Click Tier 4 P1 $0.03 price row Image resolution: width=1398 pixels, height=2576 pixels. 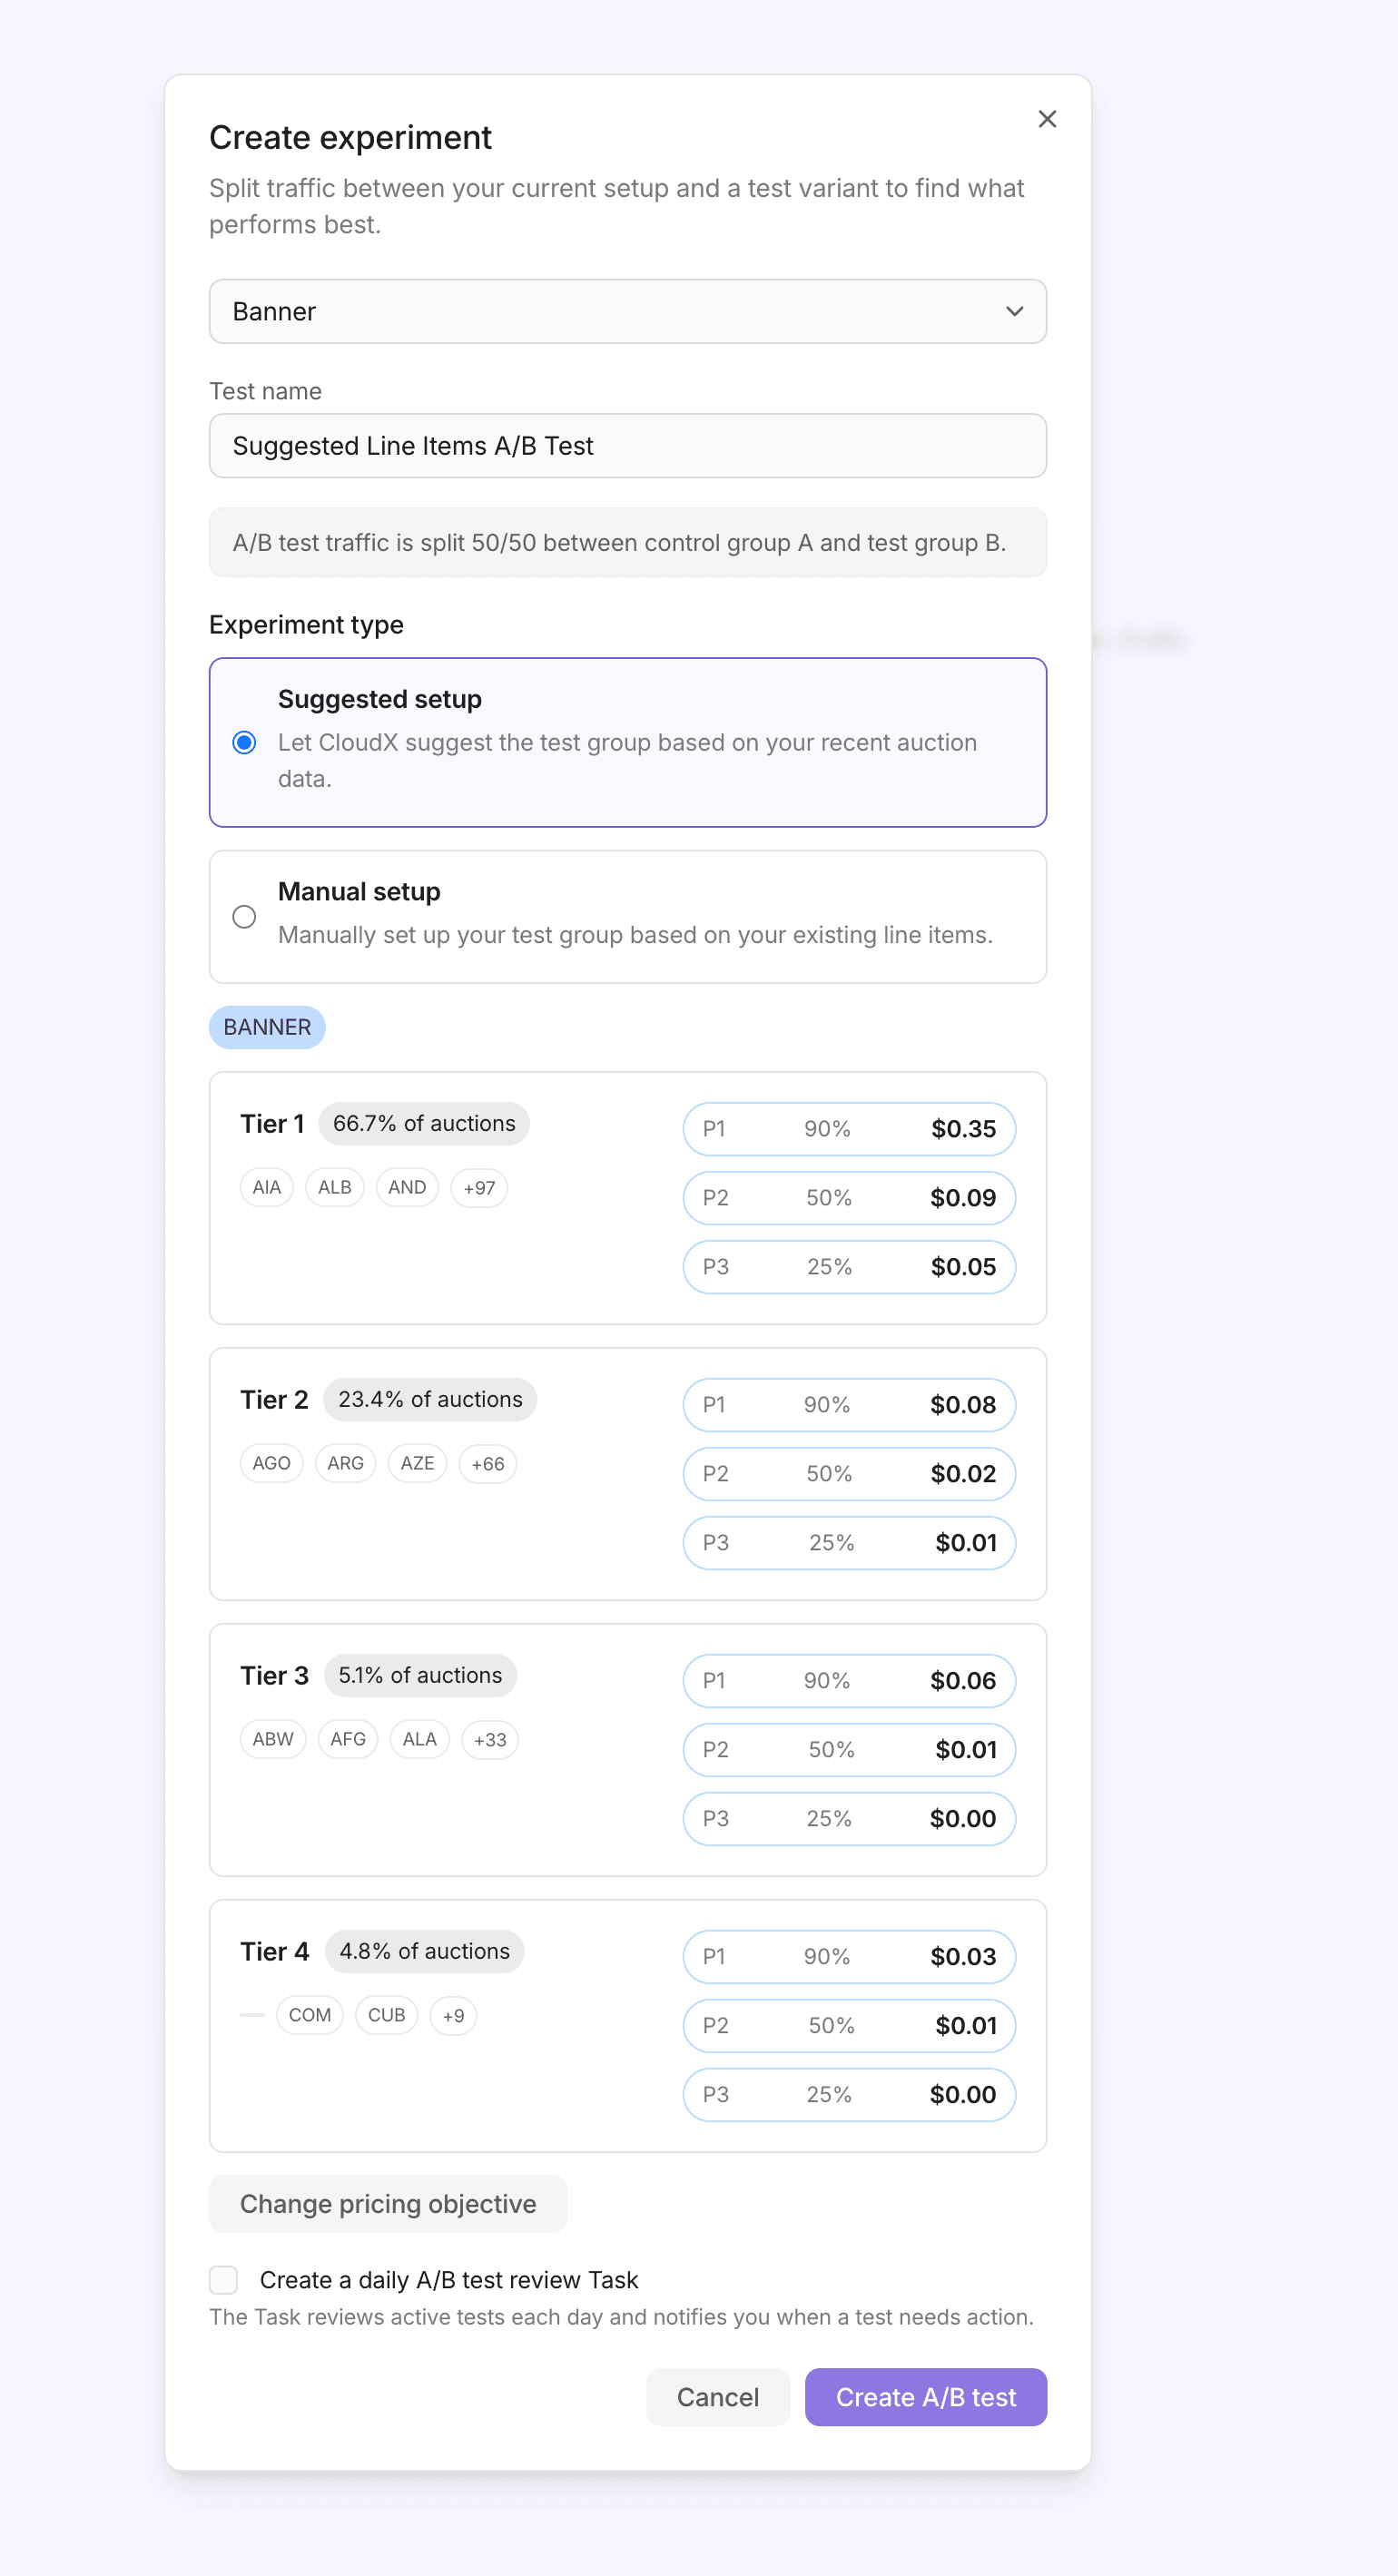tap(849, 1957)
